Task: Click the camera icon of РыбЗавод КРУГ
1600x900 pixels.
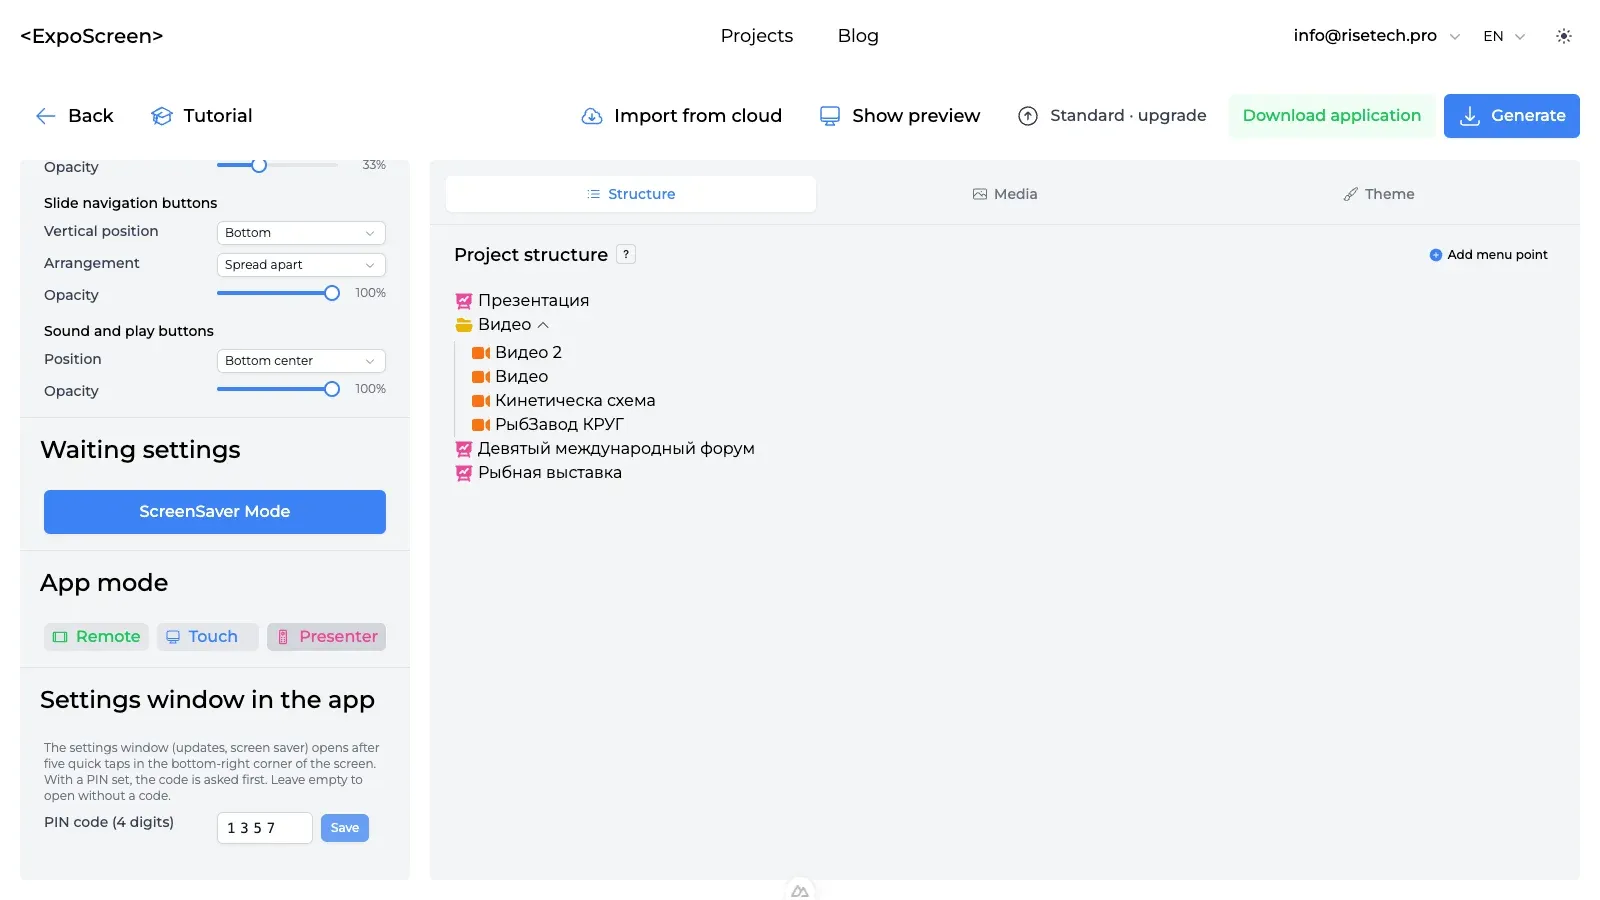Action: click(x=481, y=425)
